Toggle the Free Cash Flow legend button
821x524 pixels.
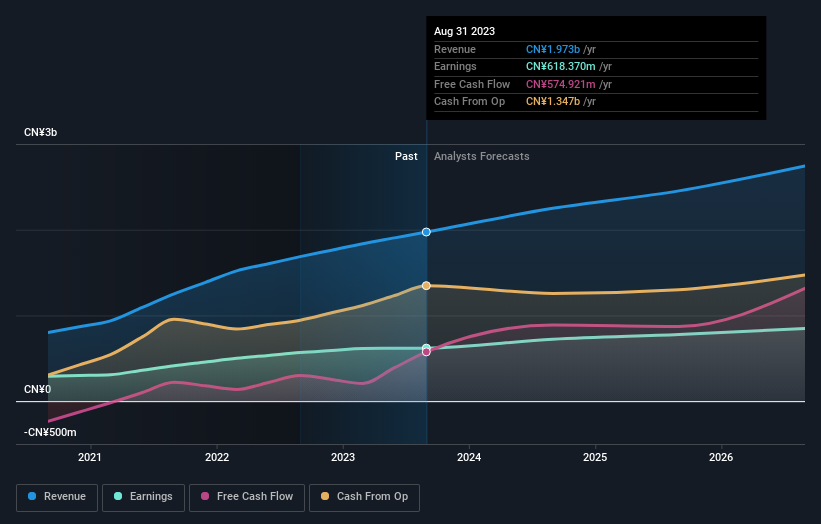247,497
